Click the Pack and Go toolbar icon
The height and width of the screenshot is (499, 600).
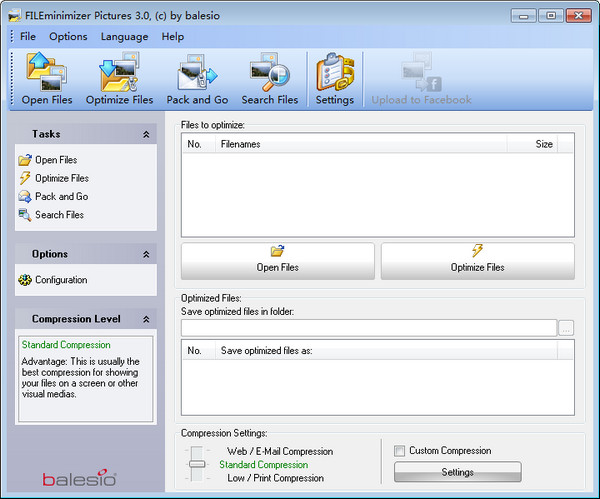tap(197, 79)
